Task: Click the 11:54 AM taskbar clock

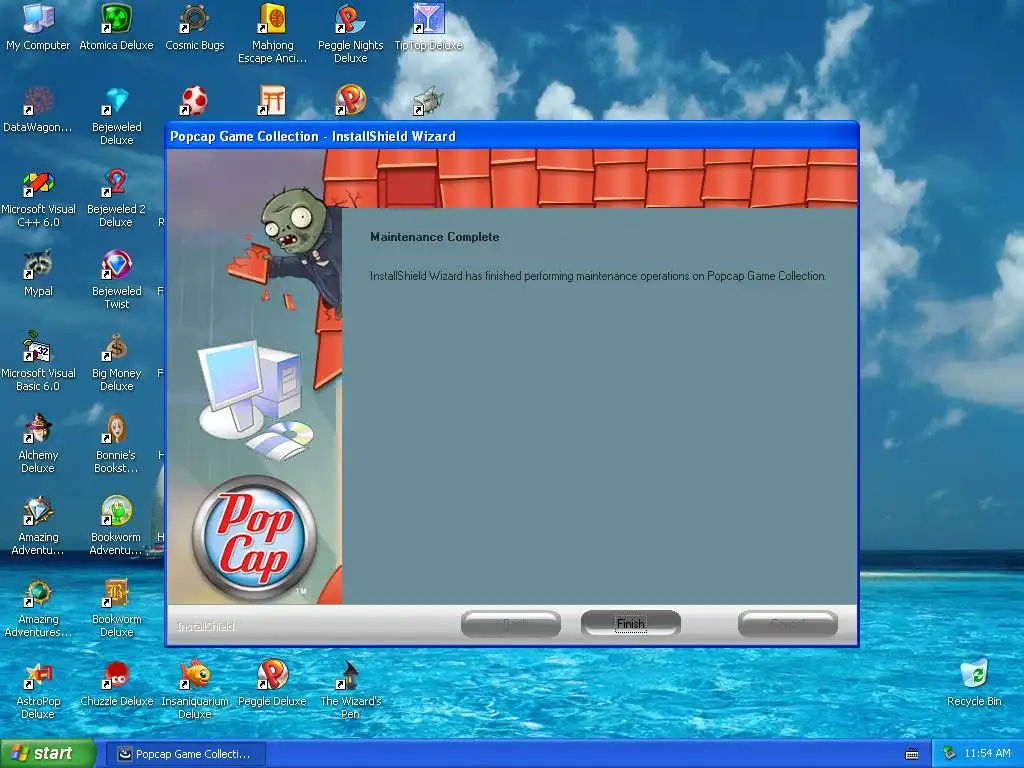Action: 987,754
